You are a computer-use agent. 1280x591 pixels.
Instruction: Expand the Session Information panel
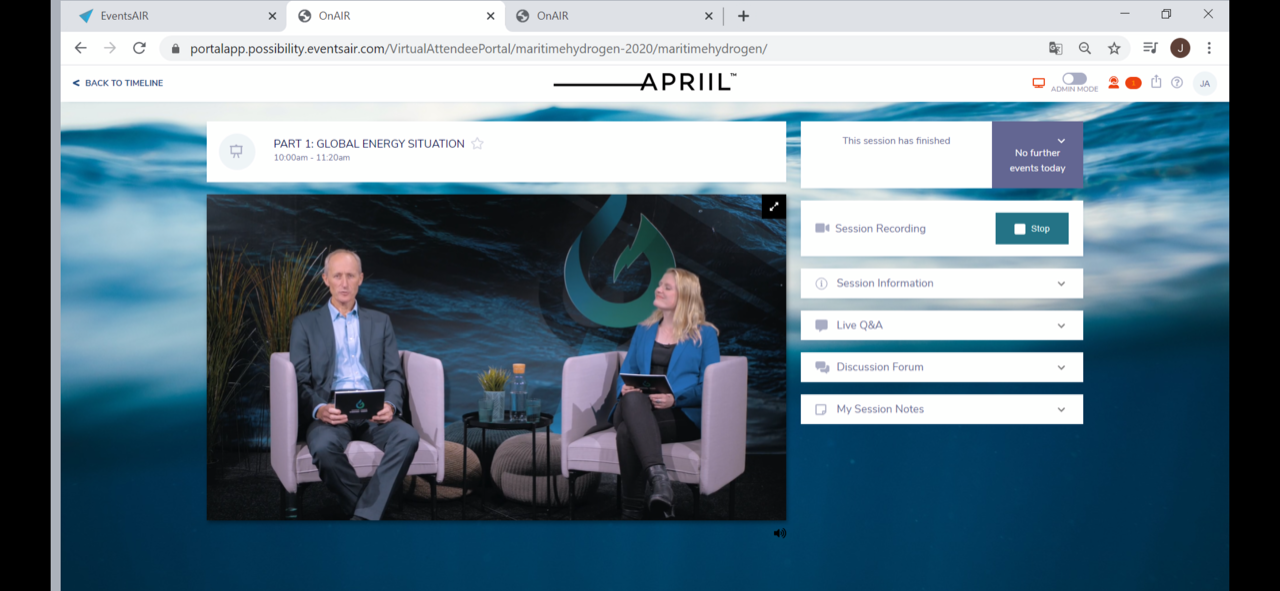coord(941,283)
